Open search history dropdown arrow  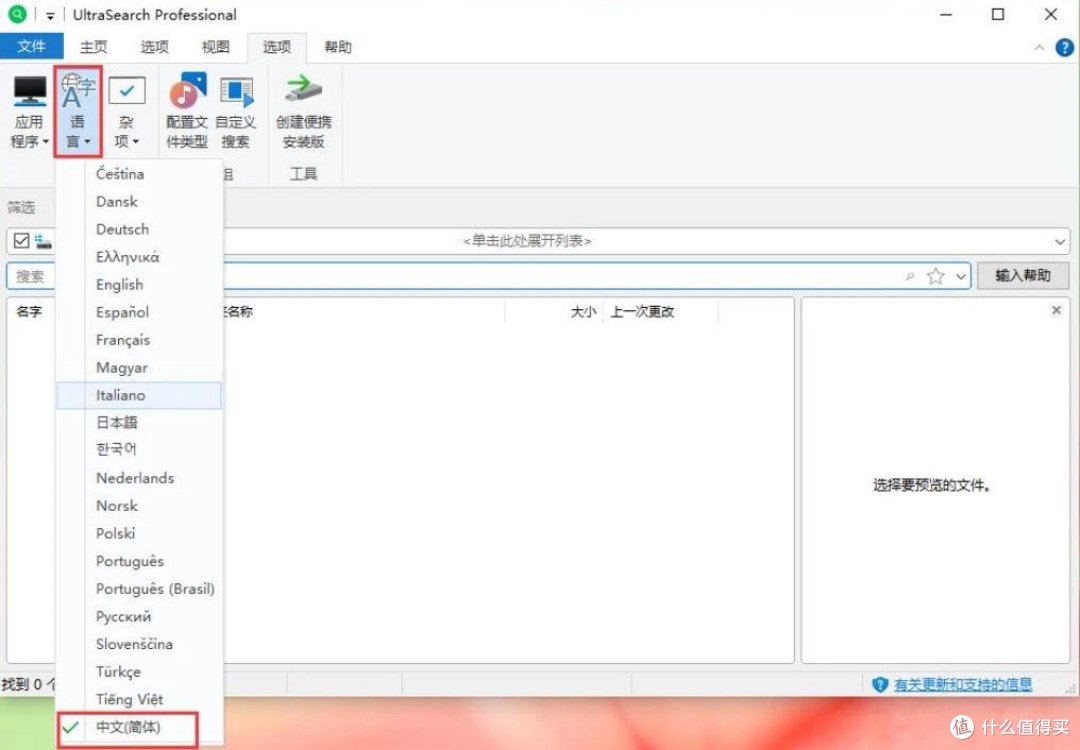pos(961,277)
